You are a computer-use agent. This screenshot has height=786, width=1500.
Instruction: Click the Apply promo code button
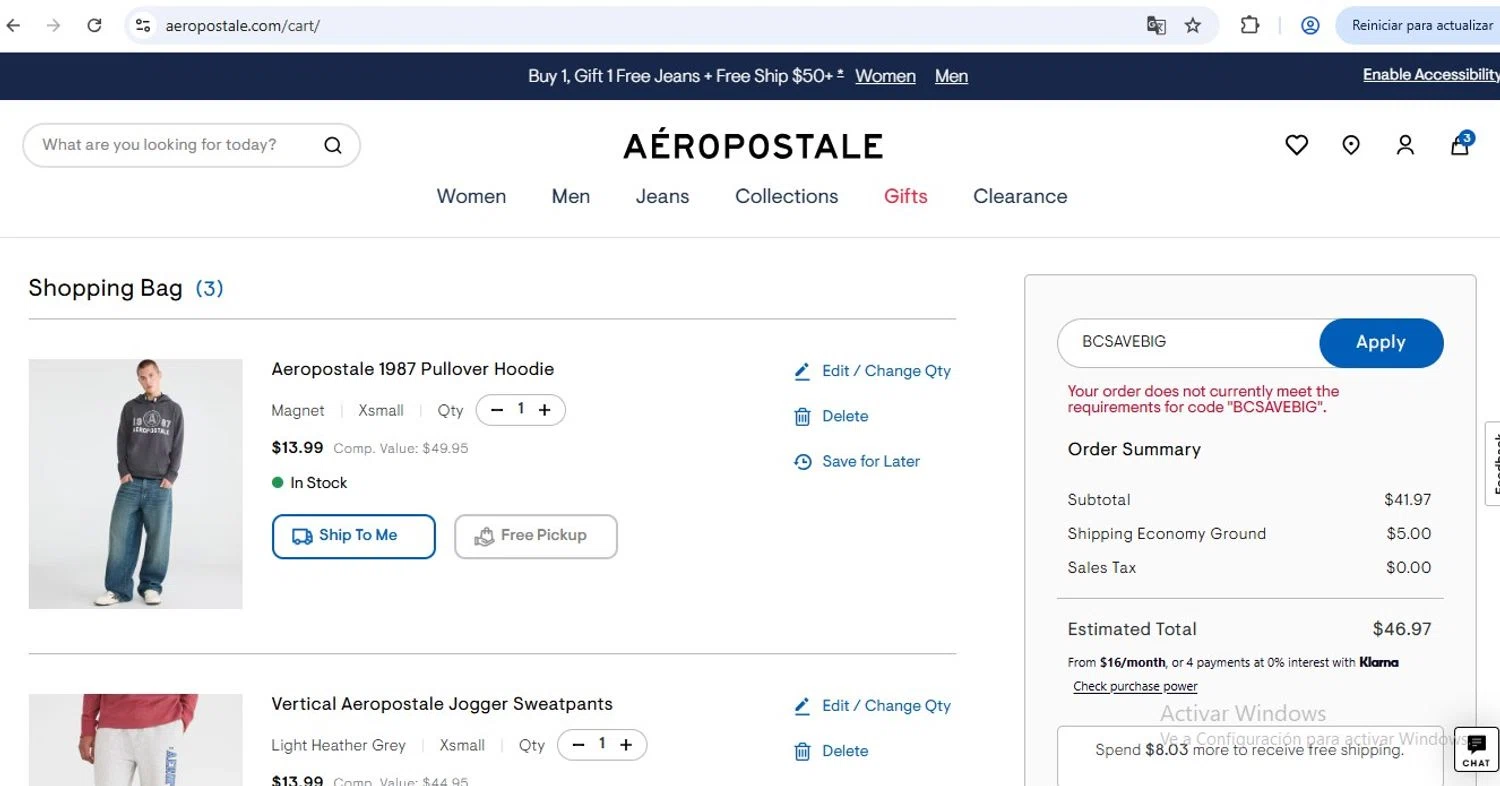pyautogui.click(x=1381, y=342)
